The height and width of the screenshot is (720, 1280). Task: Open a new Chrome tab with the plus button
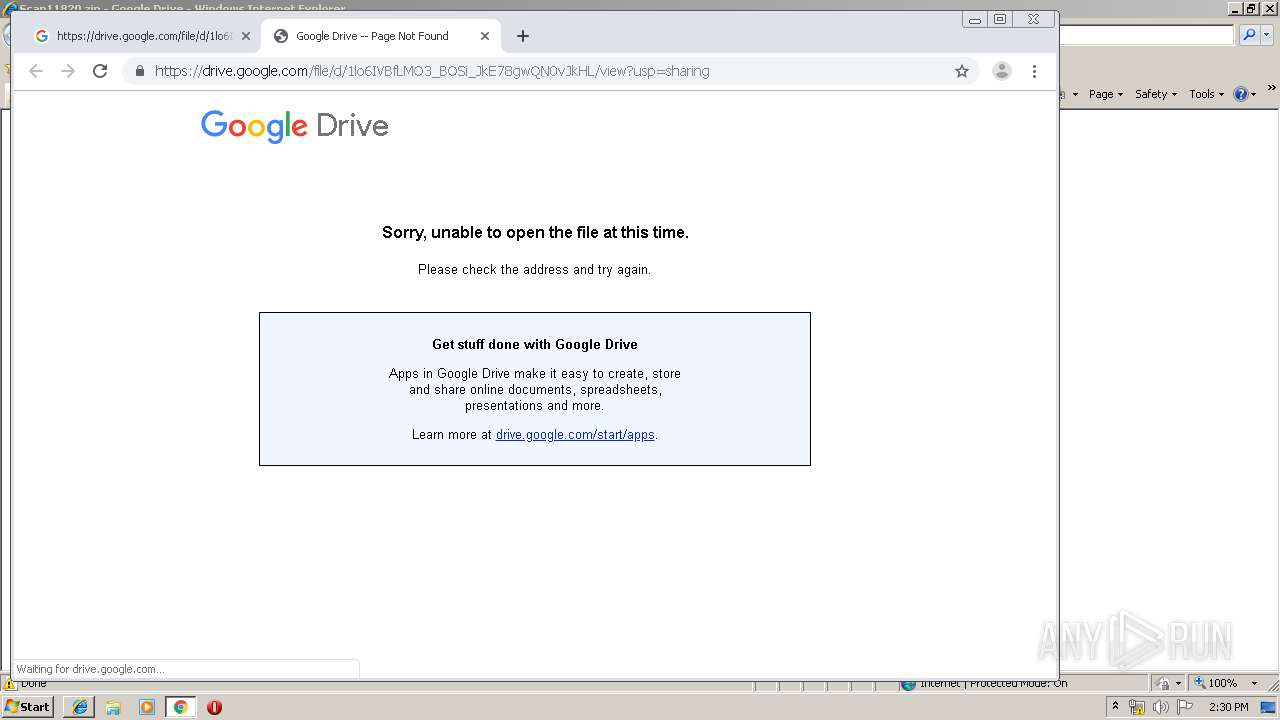click(x=523, y=36)
